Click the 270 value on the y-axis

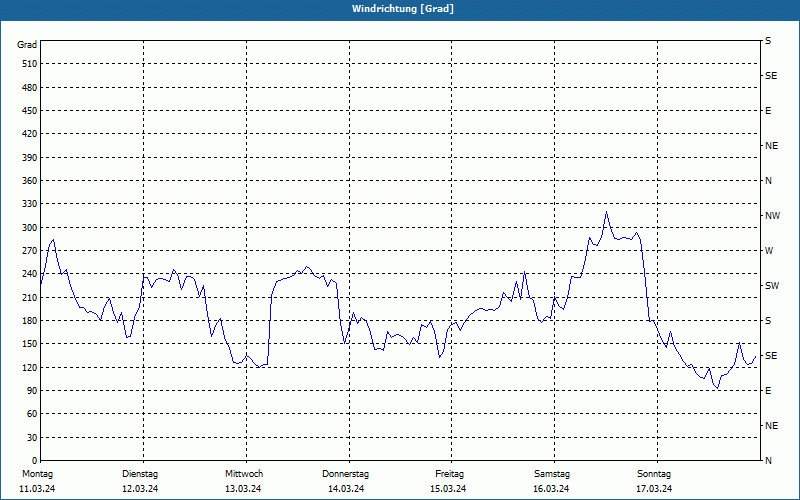coord(30,251)
